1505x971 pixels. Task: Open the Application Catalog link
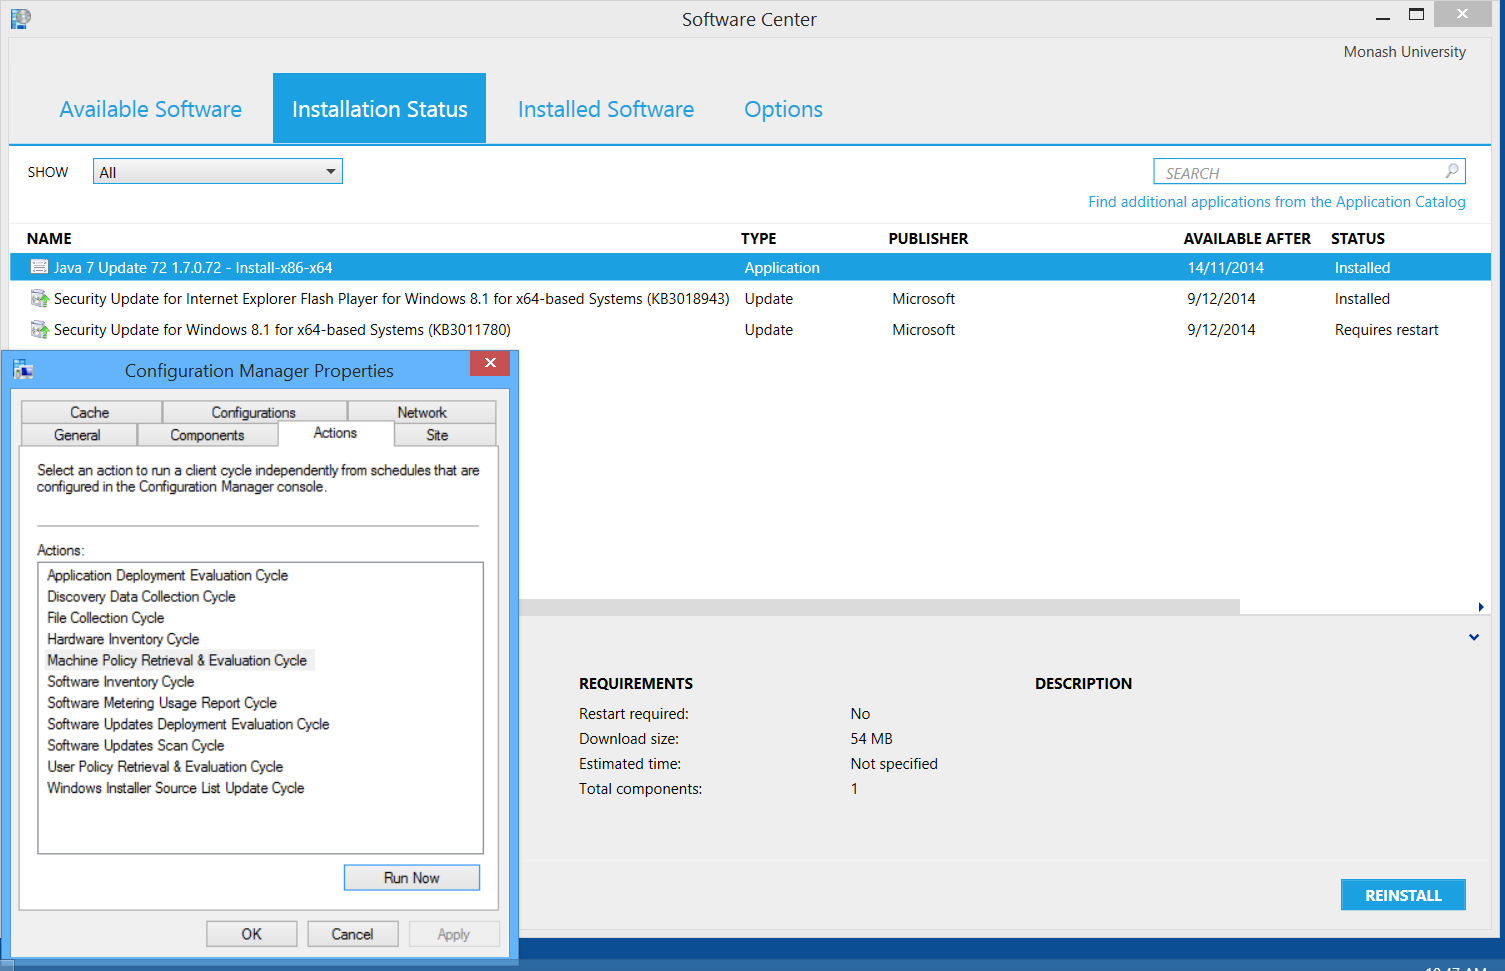click(x=1276, y=202)
